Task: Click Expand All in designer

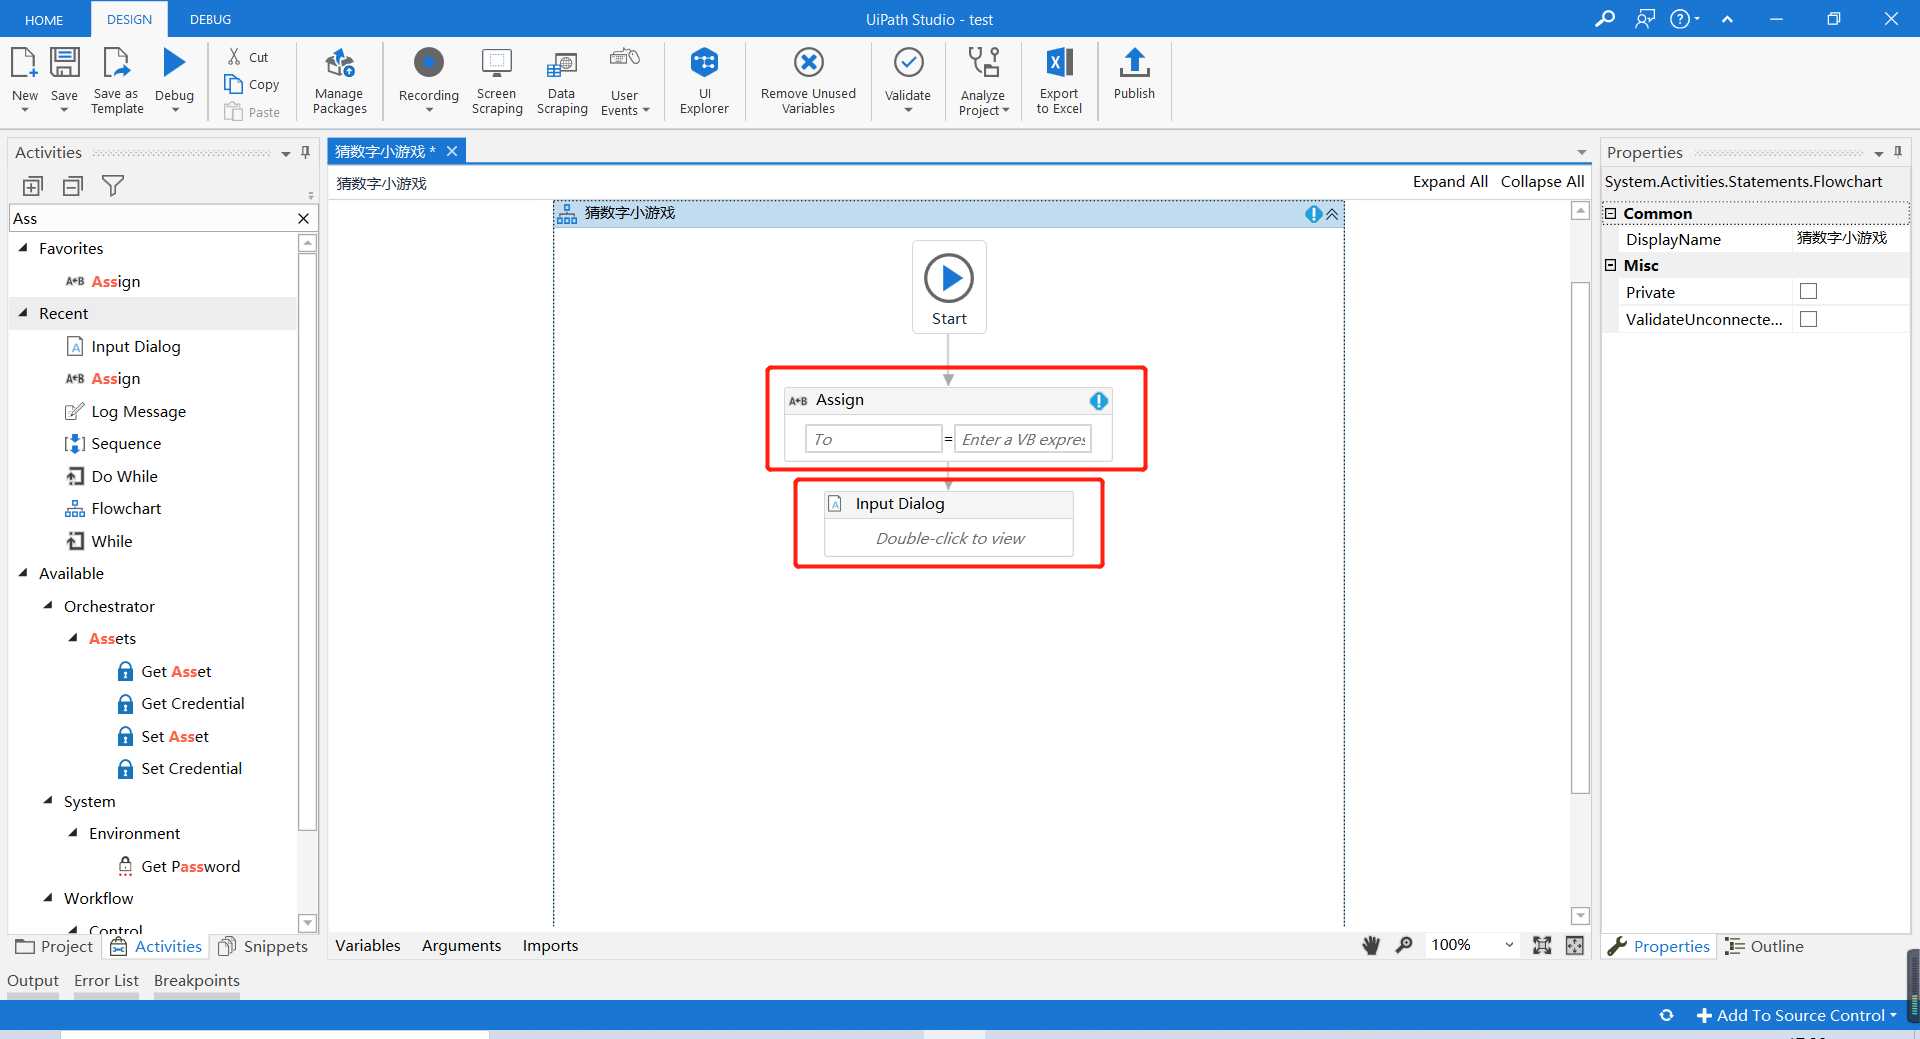Action: click(x=1450, y=181)
